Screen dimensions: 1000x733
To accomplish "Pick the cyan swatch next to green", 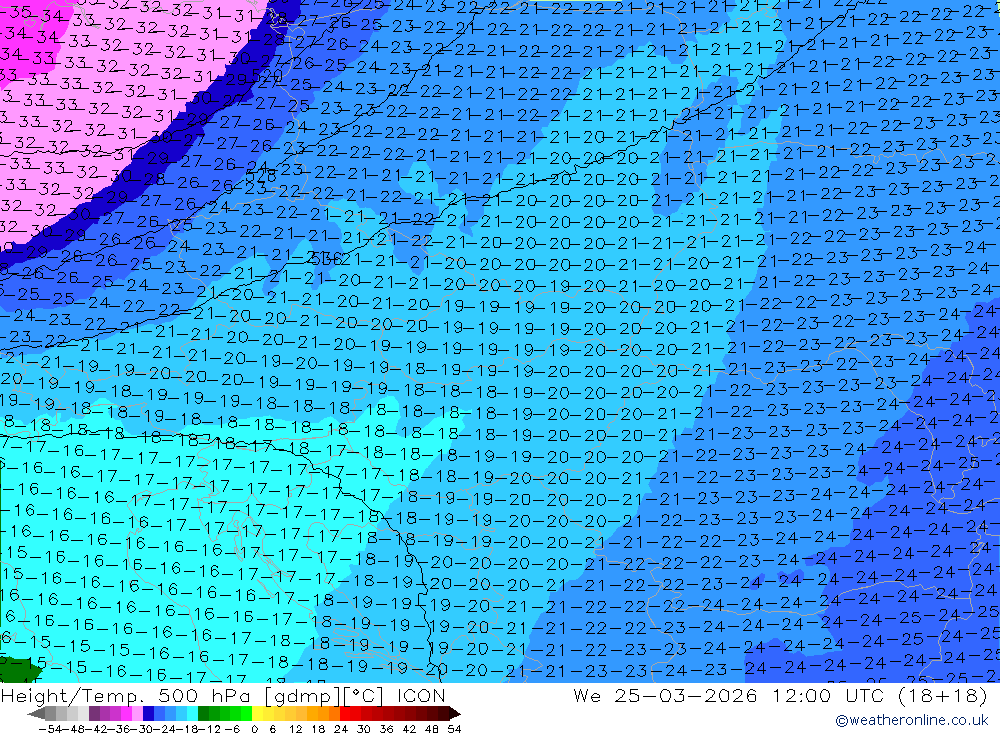I will click(192, 714).
